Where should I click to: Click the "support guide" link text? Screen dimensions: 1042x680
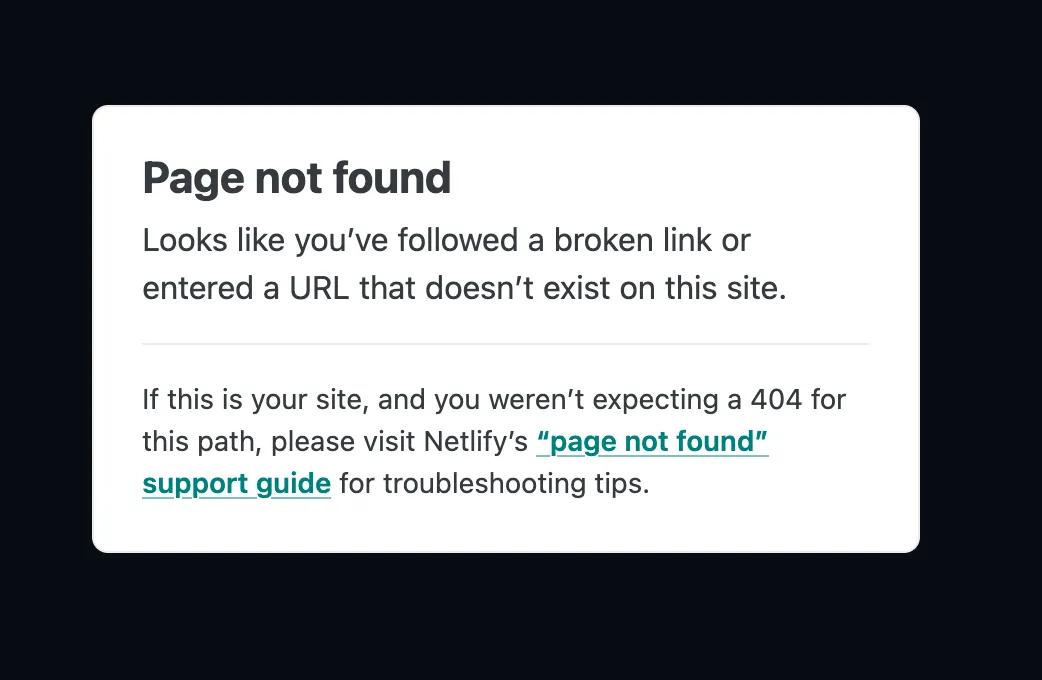tap(236, 484)
